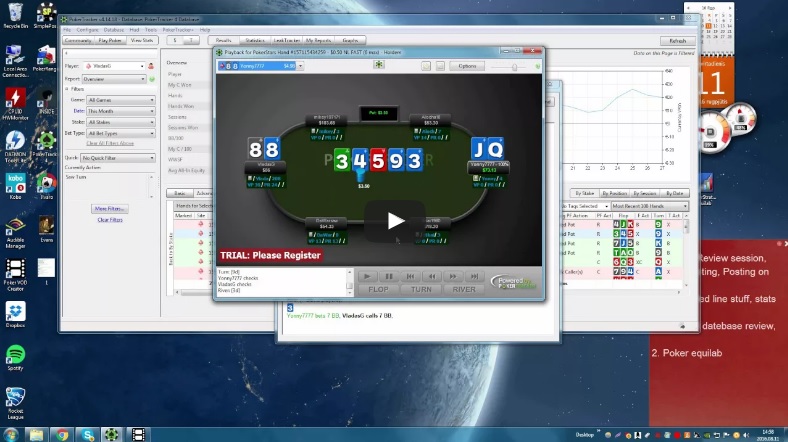The width and height of the screenshot is (788, 442).
Task: Open the Quick filter dropdown
Action: pos(118,158)
